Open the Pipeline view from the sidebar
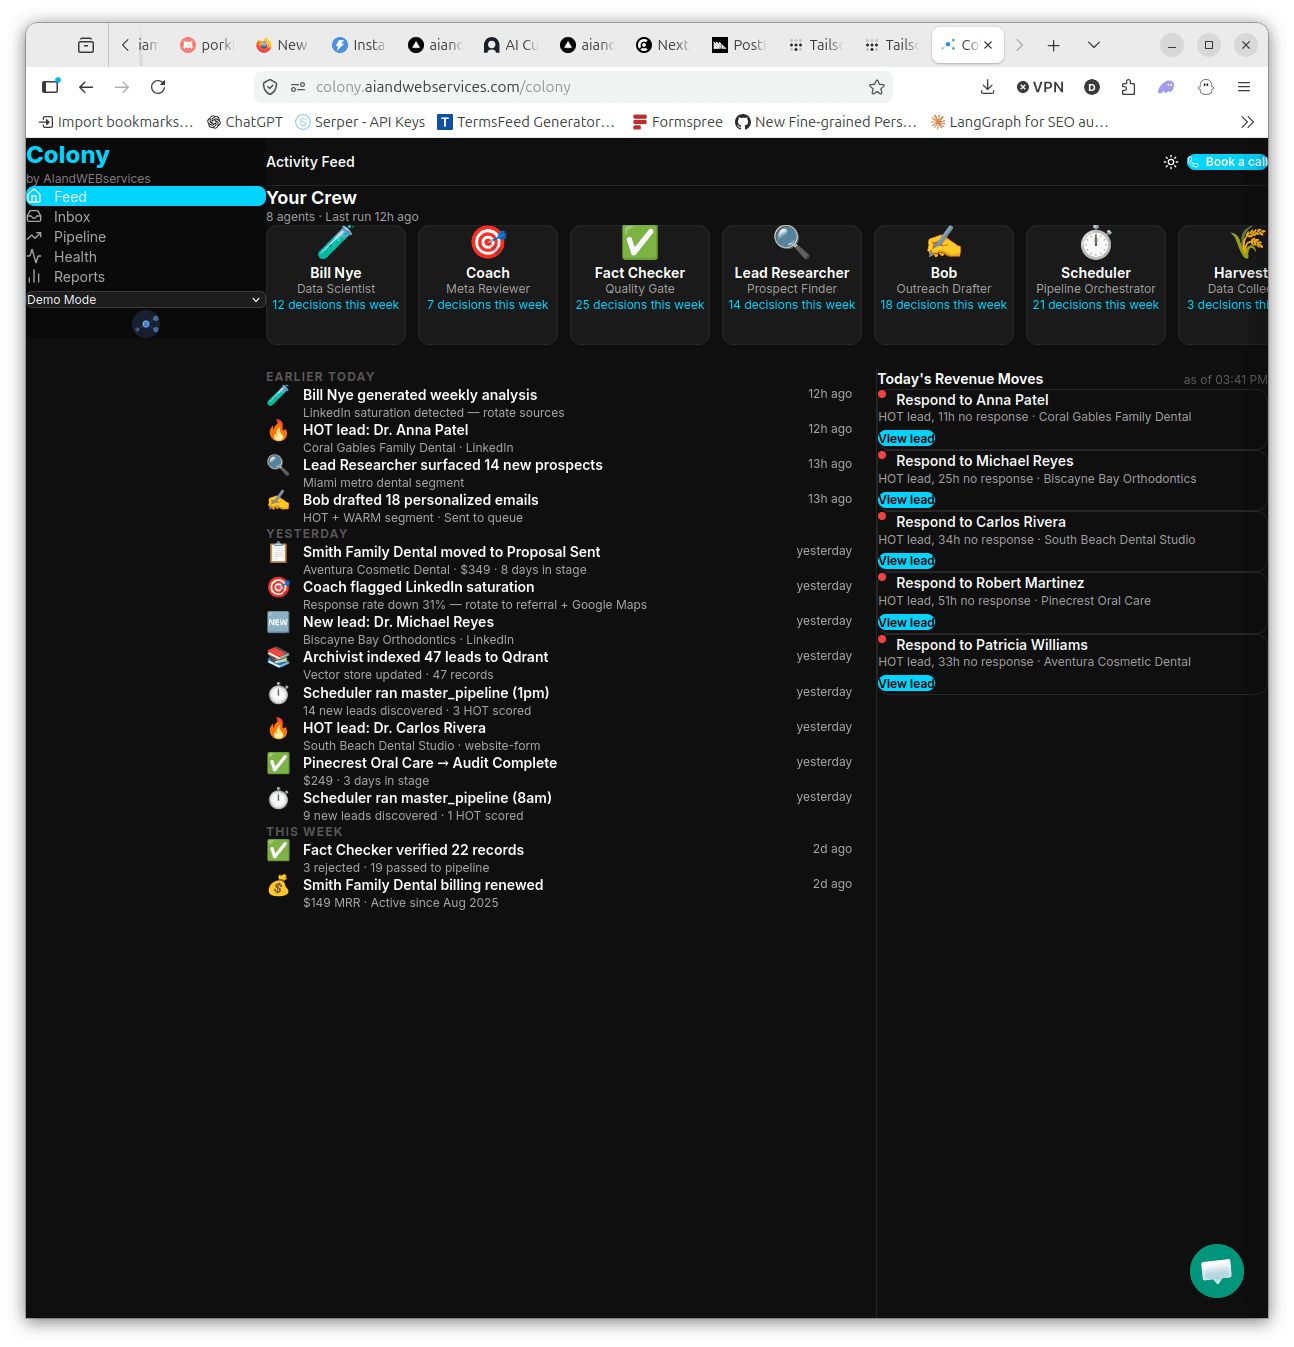The height and width of the screenshot is (1347, 1294). (x=35, y=236)
